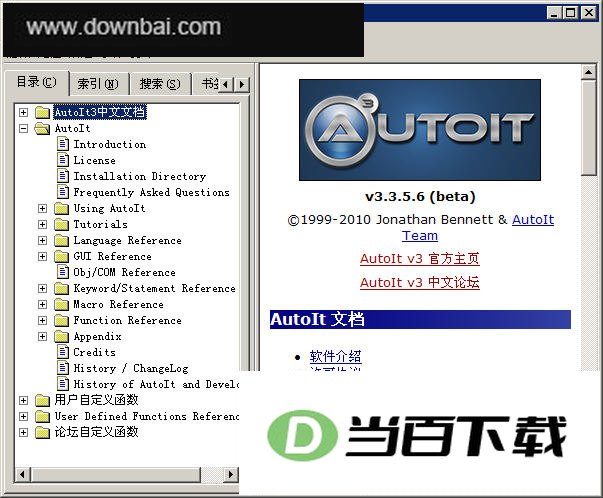Click the License page icon
This screenshot has height=498, width=603.
63,160
